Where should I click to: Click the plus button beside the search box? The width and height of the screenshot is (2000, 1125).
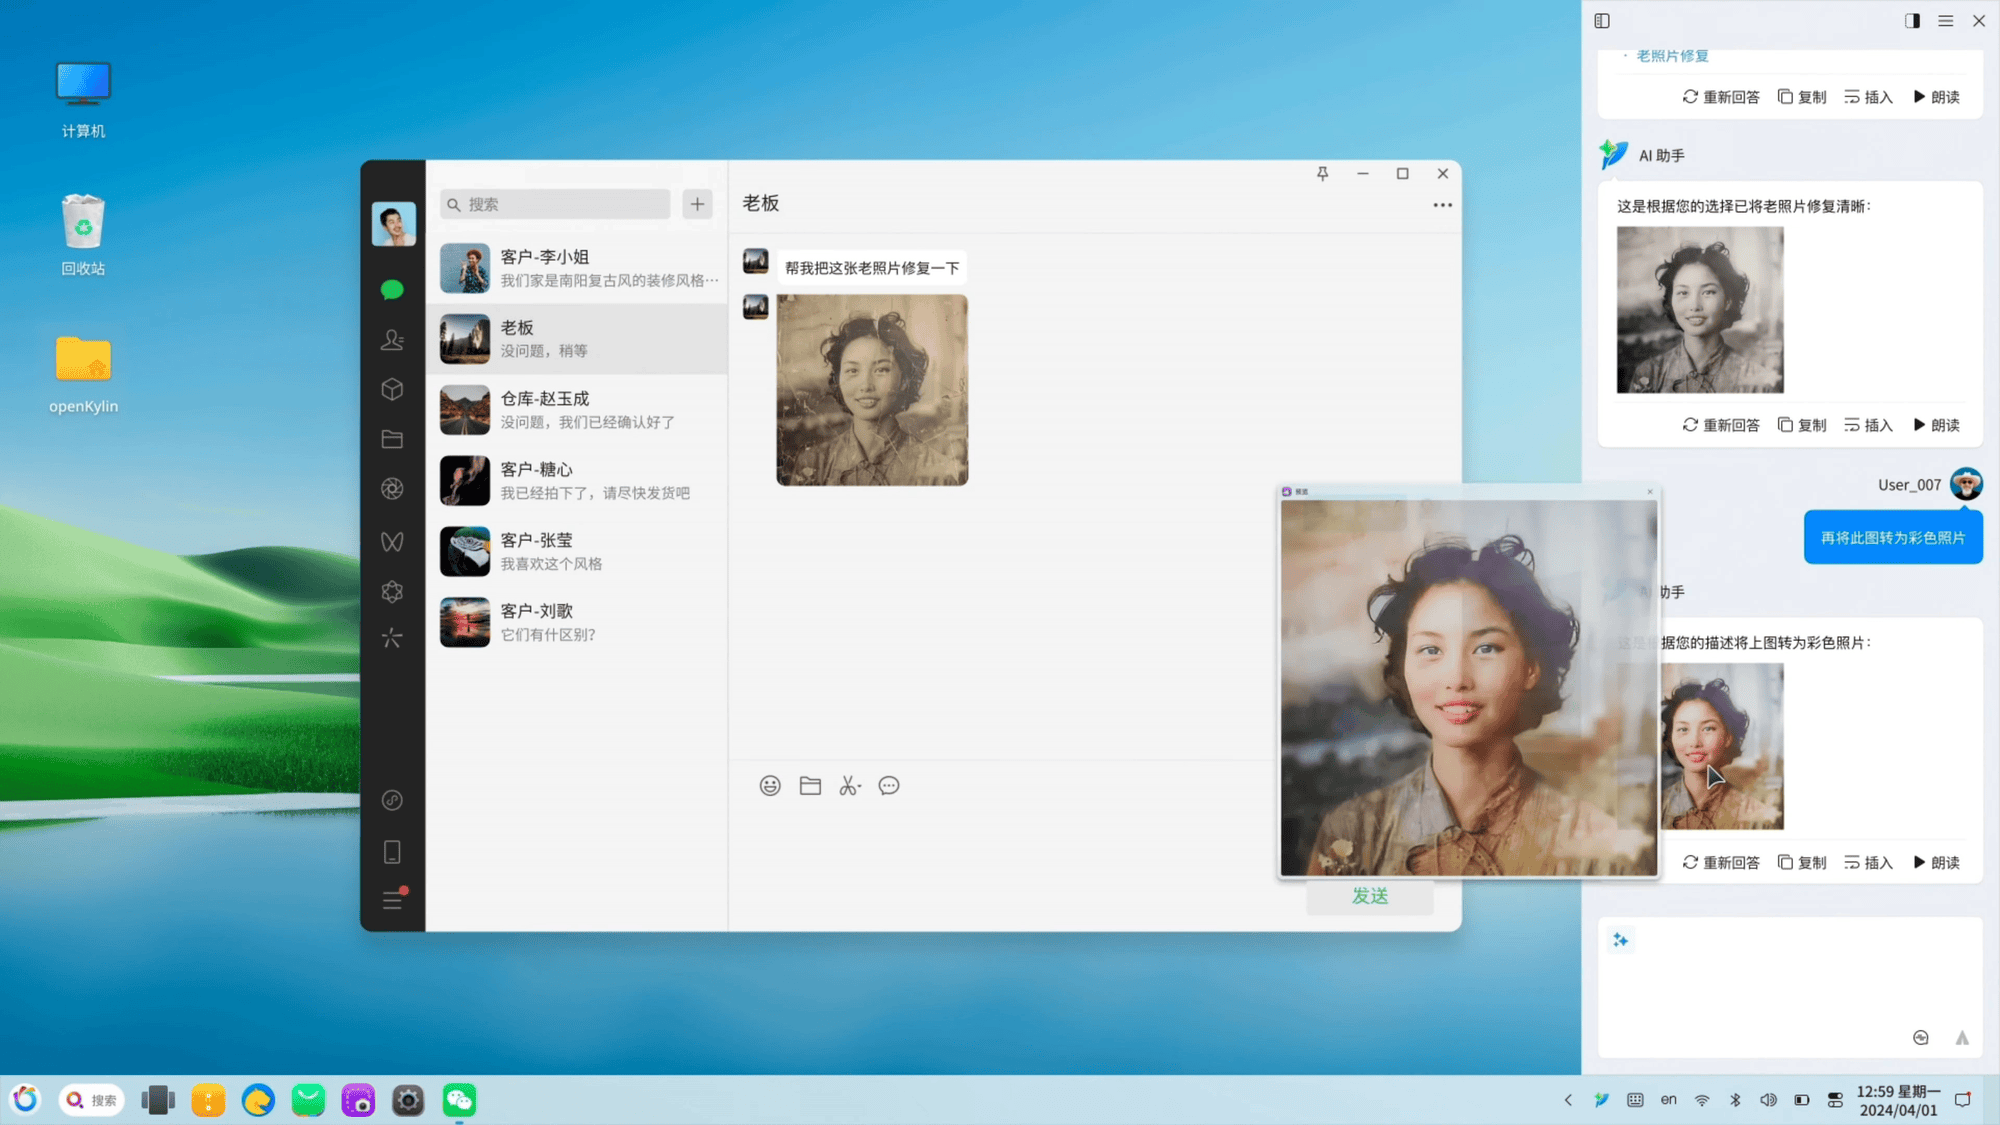[697, 204]
